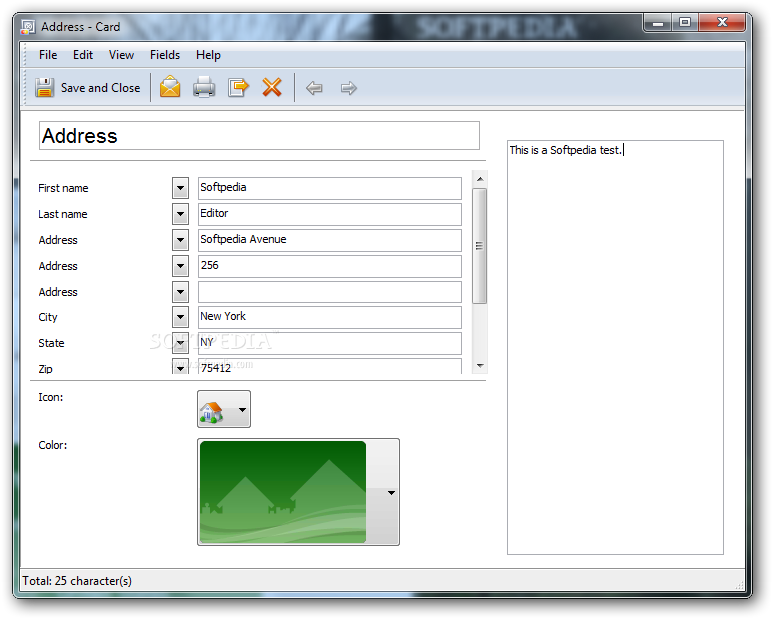The height and width of the screenshot is (619, 773).
Task: Send card by email envelope icon
Action: (170, 87)
